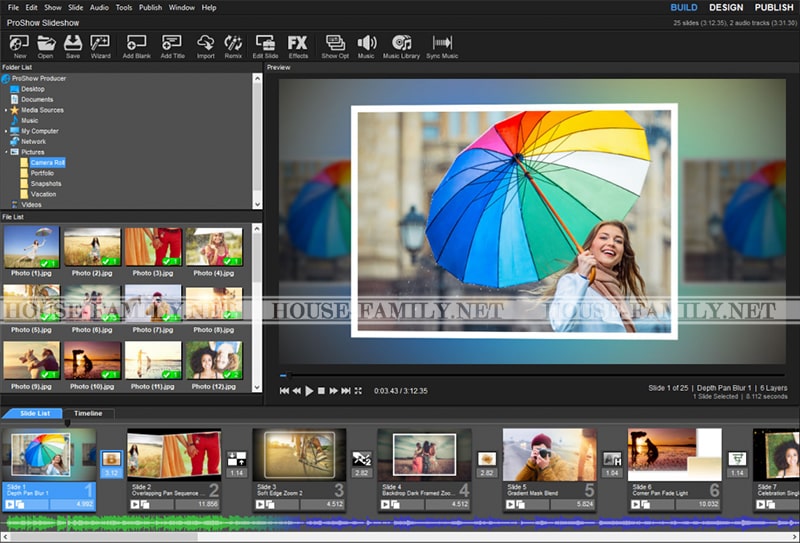This screenshot has width=800, height=543.
Task: Jump to the end of the show
Action: click(x=346, y=391)
